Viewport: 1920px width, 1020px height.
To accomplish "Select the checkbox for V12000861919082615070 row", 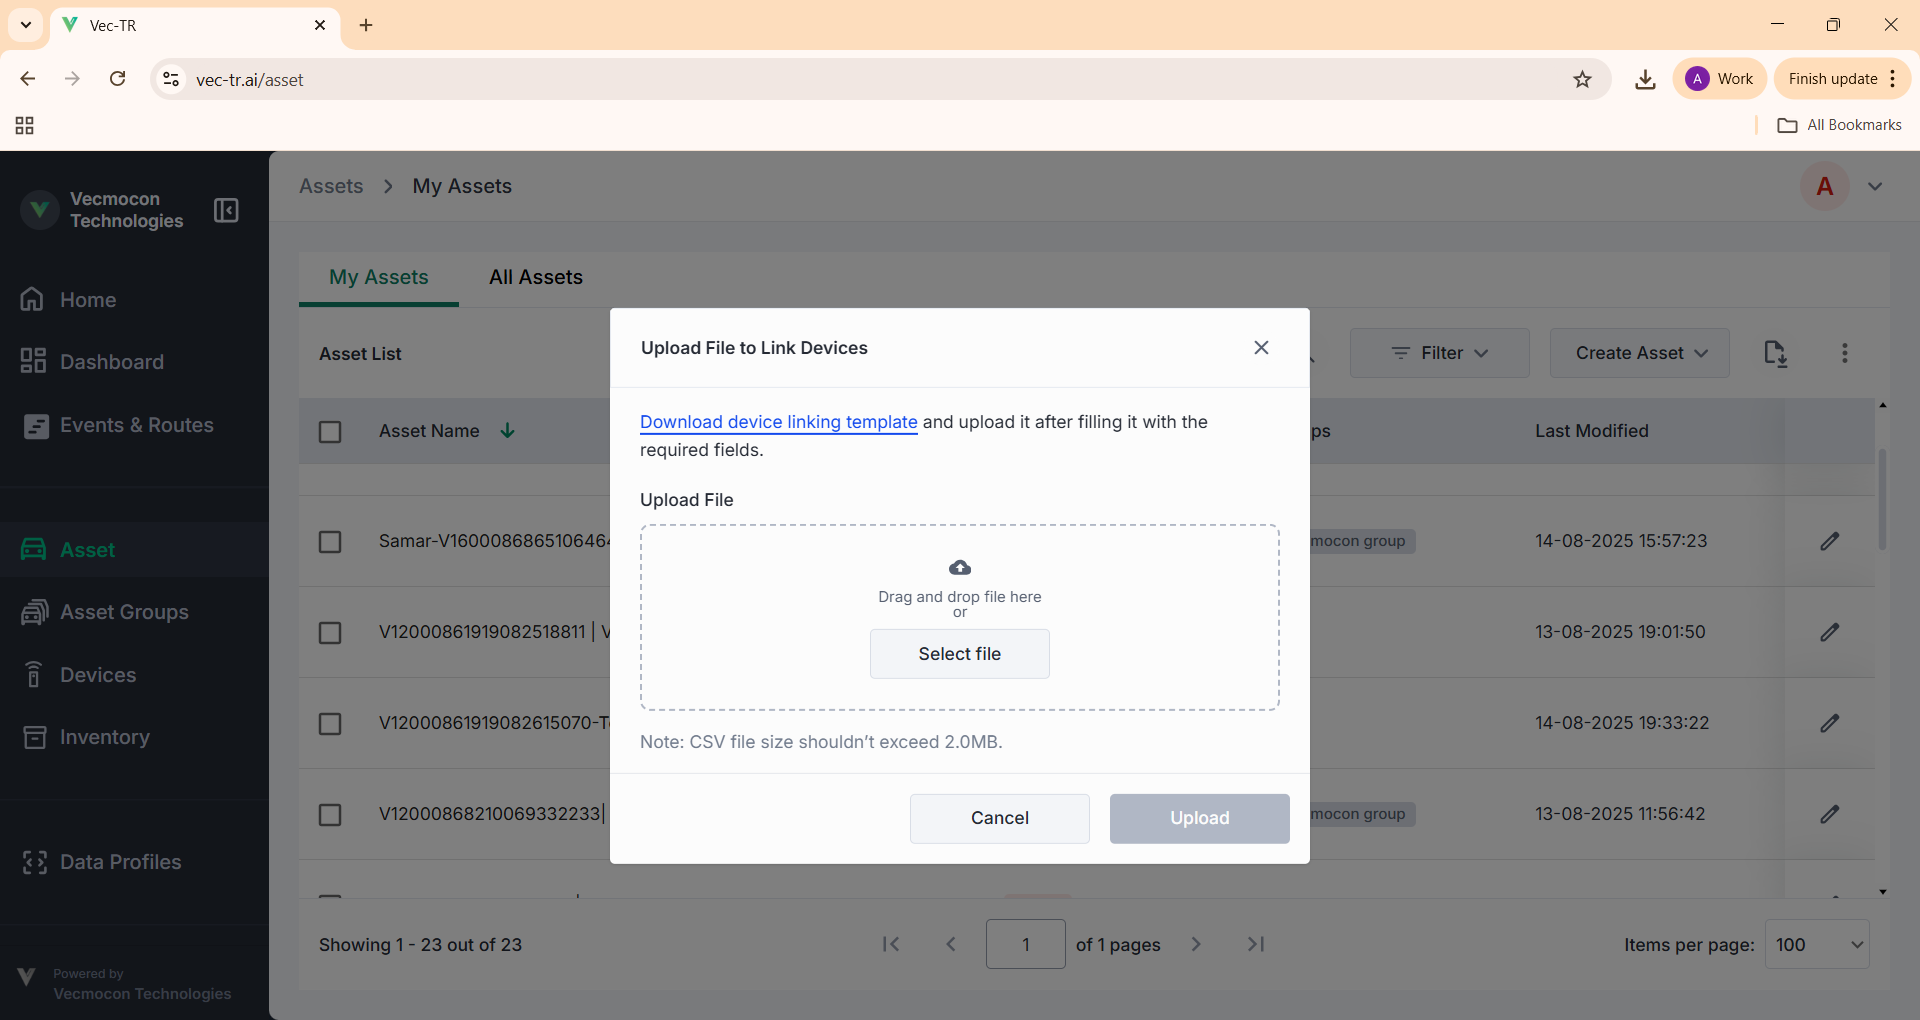I will [x=330, y=723].
